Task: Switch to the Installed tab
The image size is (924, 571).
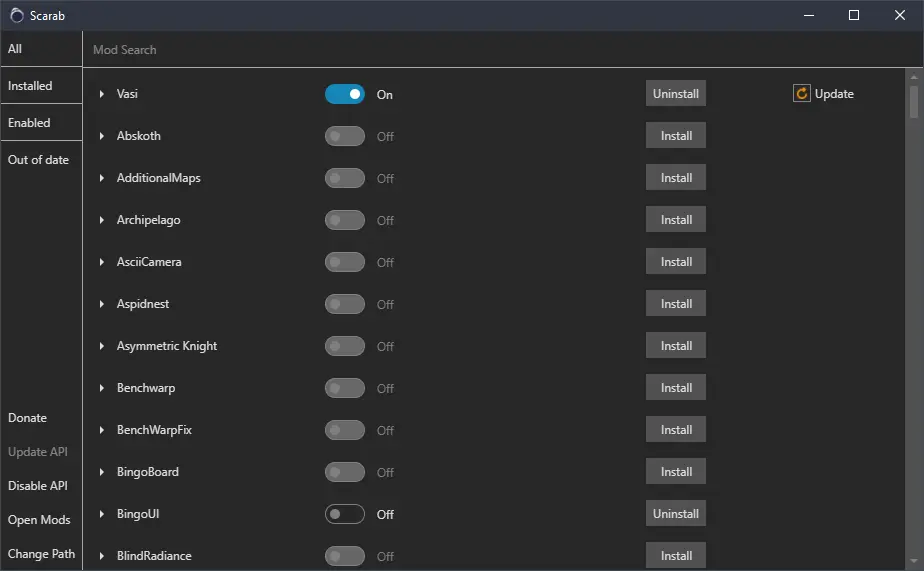Action: (x=40, y=86)
